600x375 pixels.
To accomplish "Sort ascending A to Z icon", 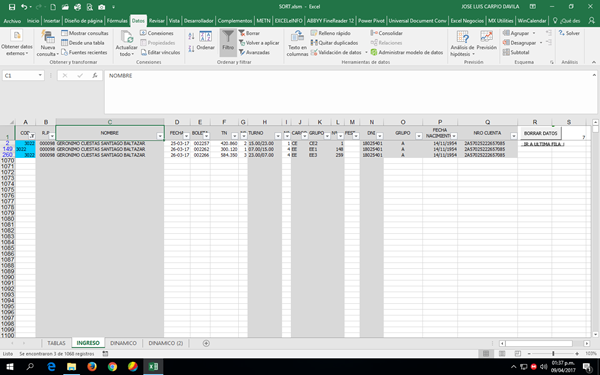I will click(x=191, y=36).
